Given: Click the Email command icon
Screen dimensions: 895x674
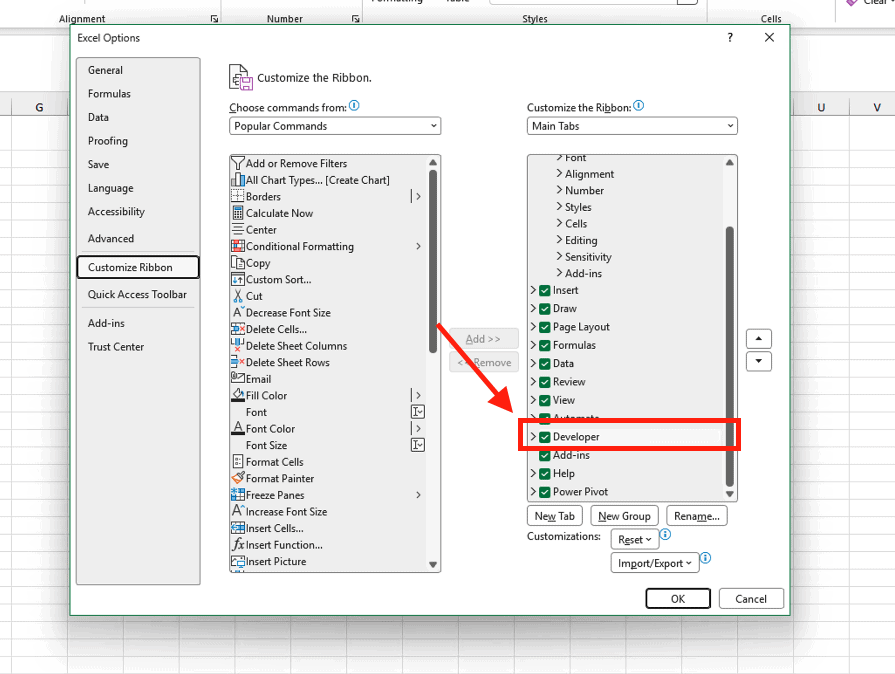Looking at the screenshot, I should 238,378.
